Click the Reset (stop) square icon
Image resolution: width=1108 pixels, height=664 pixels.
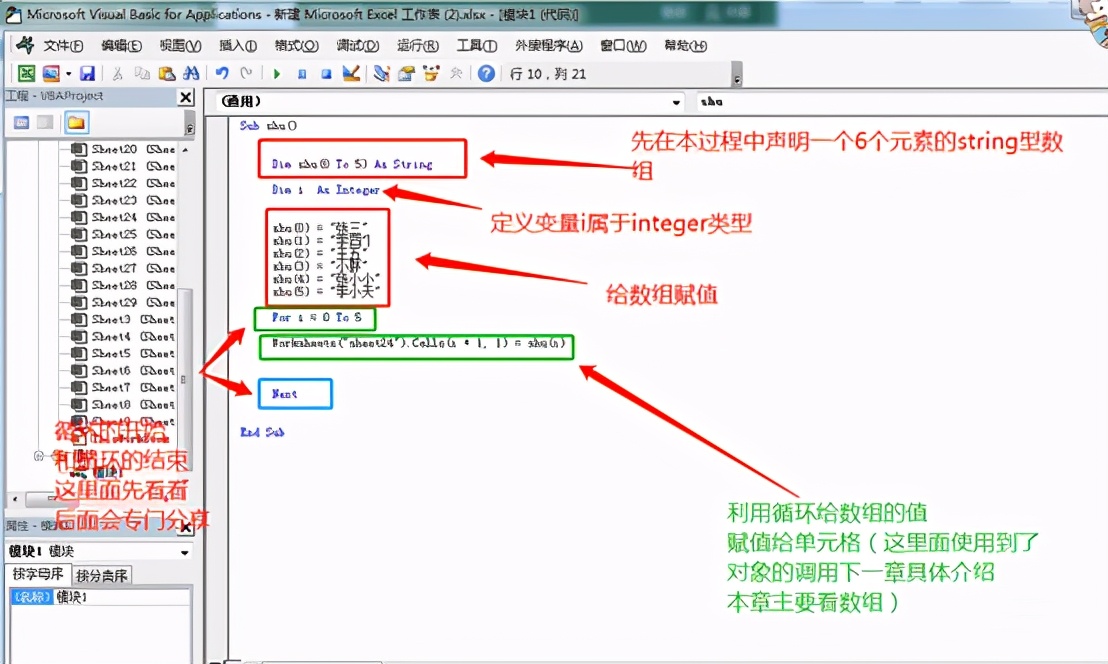(326, 73)
